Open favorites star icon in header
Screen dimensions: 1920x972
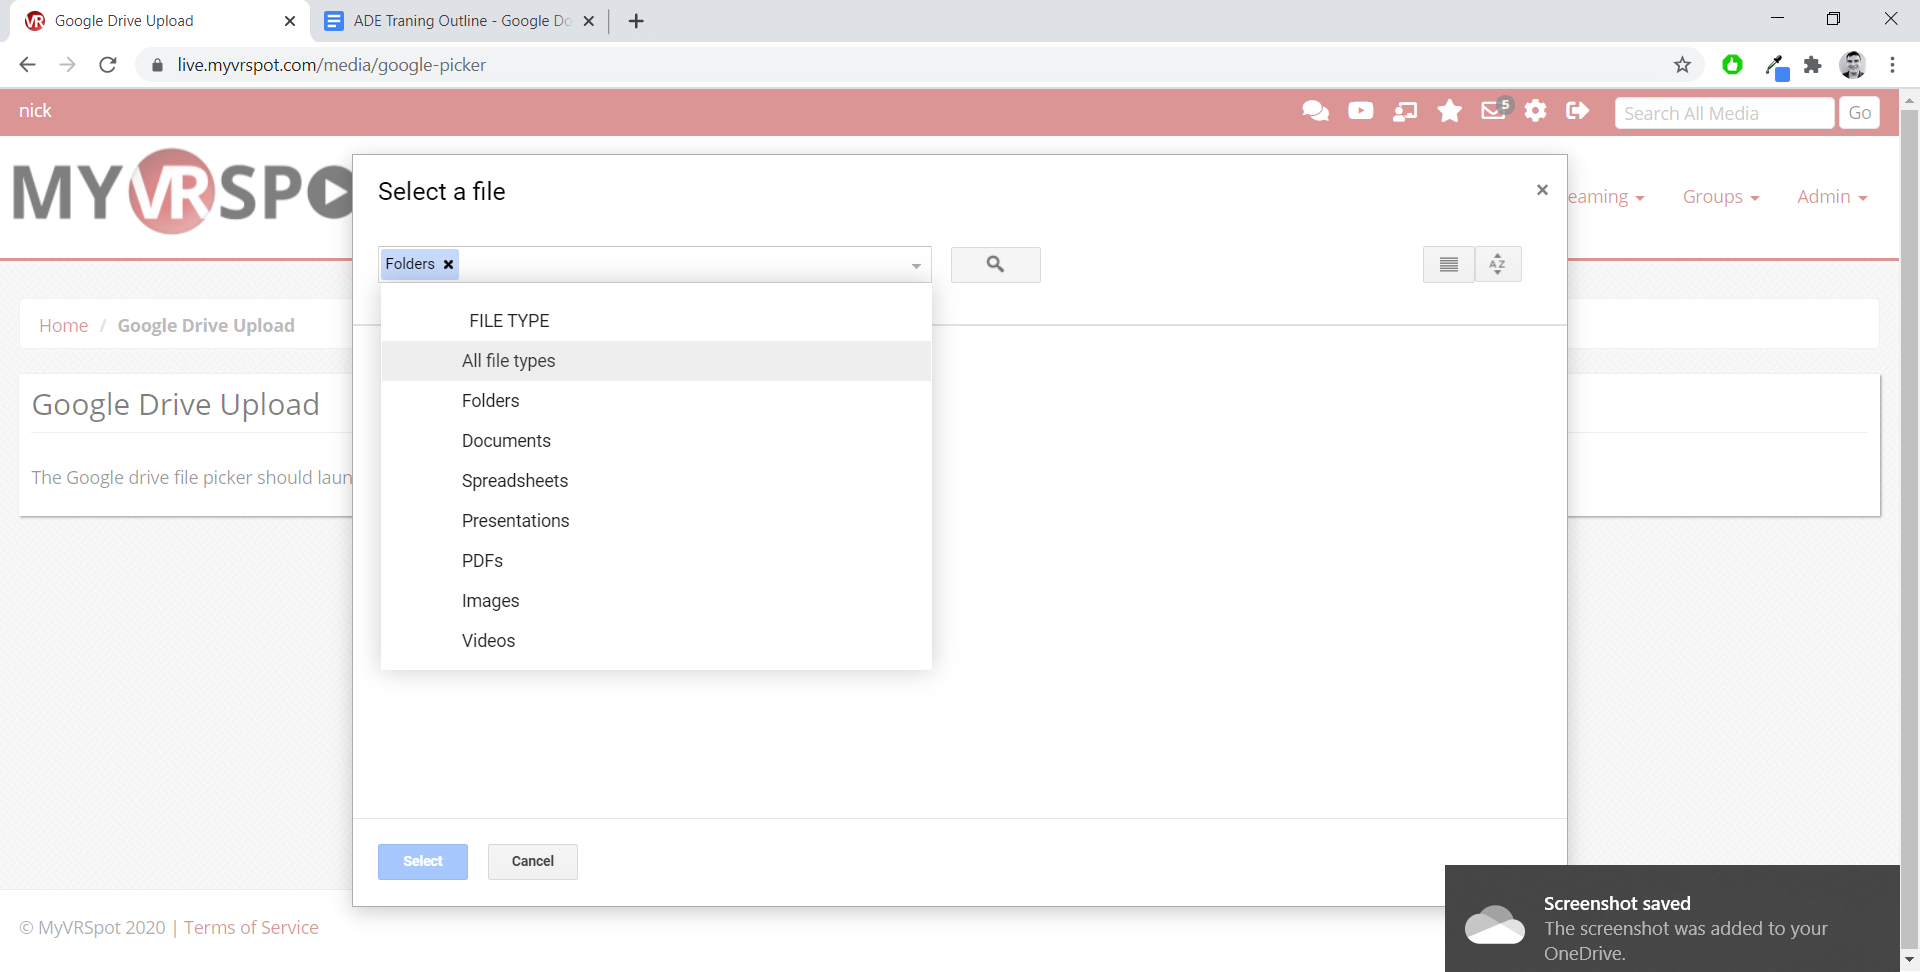(x=1449, y=111)
